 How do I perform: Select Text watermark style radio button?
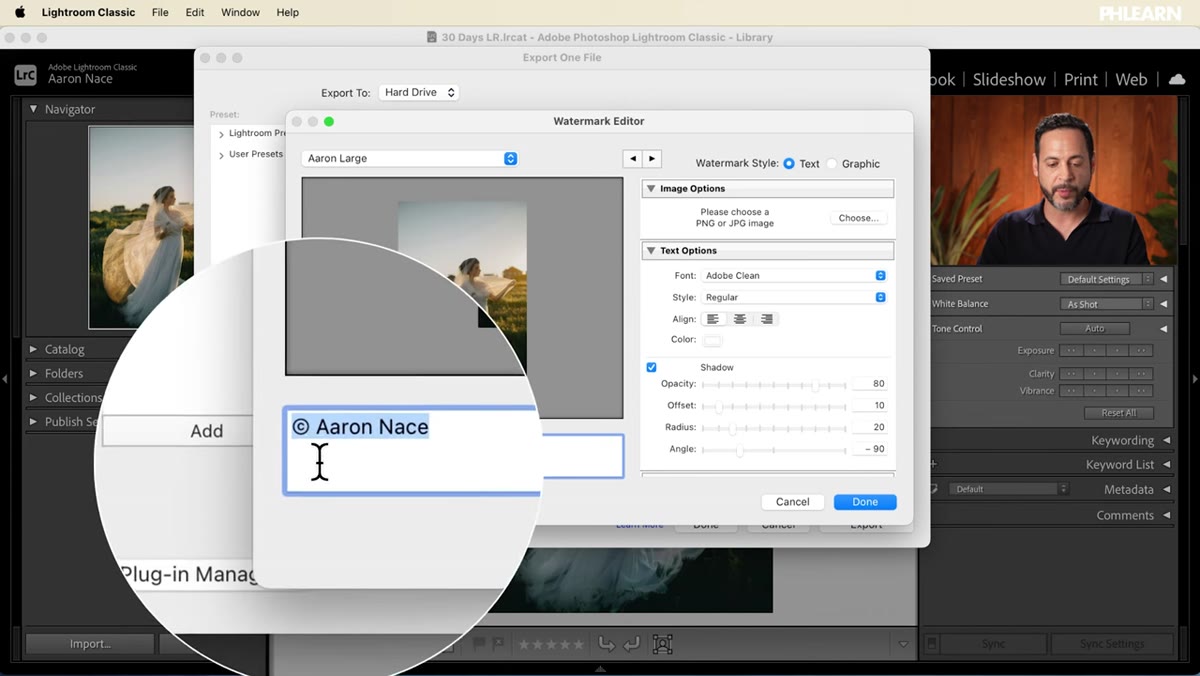pos(789,163)
